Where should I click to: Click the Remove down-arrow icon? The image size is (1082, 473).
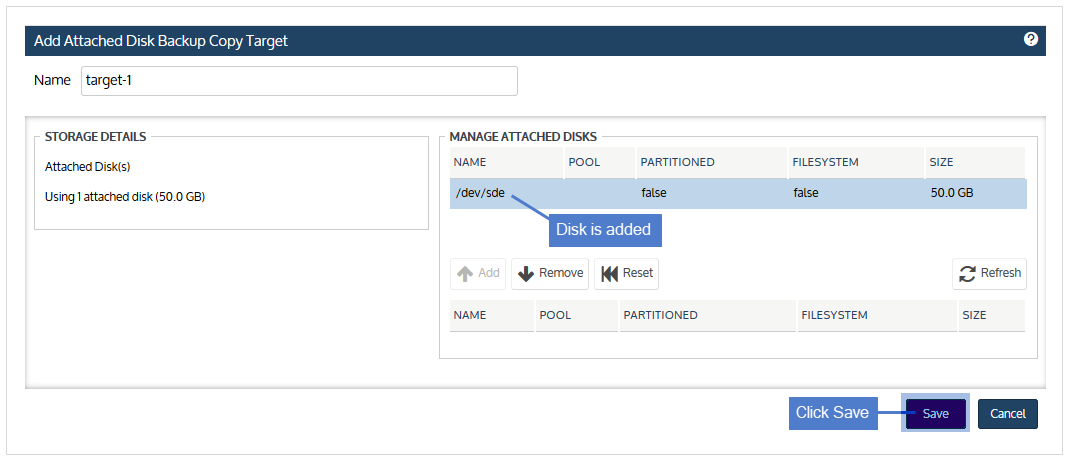(526, 274)
